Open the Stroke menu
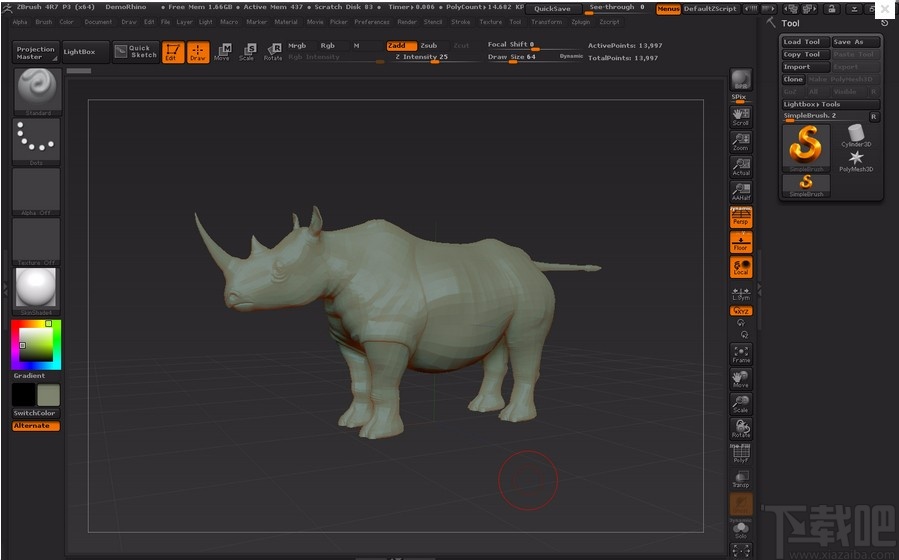Image resolution: width=899 pixels, height=560 pixels. (460, 22)
